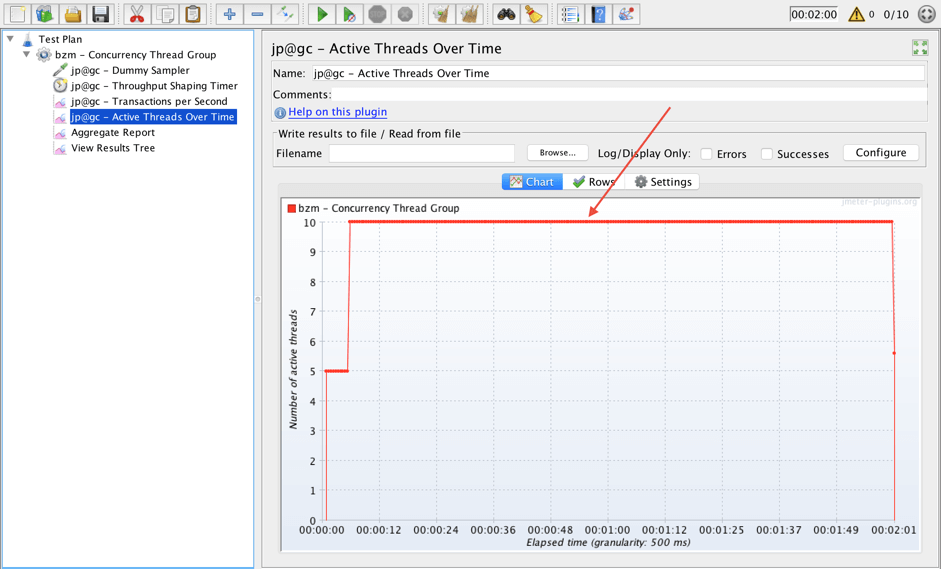This screenshot has width=941, height=569.
Task: Collapse all nodes with minus icon
Action: click(257, 14)
